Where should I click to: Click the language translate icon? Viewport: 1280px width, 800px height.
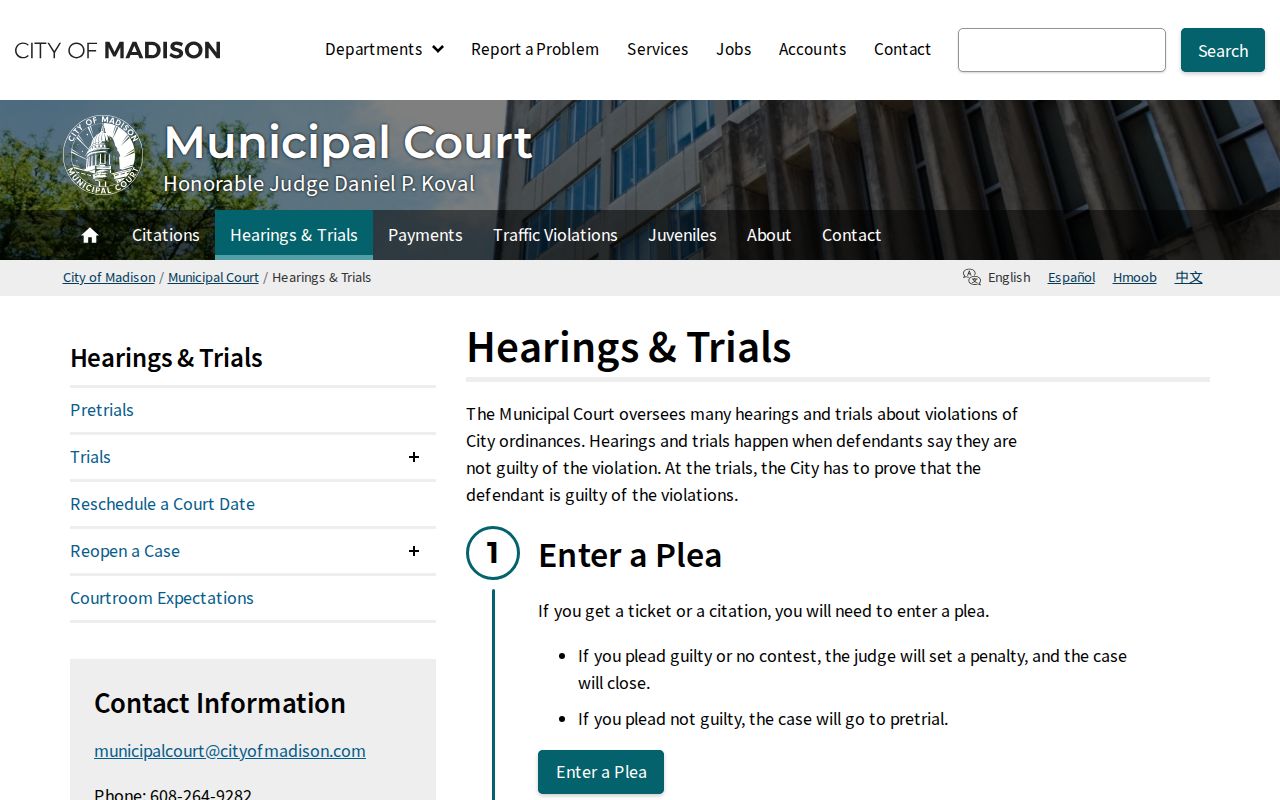pyautogui.click(x=971, y=277)
